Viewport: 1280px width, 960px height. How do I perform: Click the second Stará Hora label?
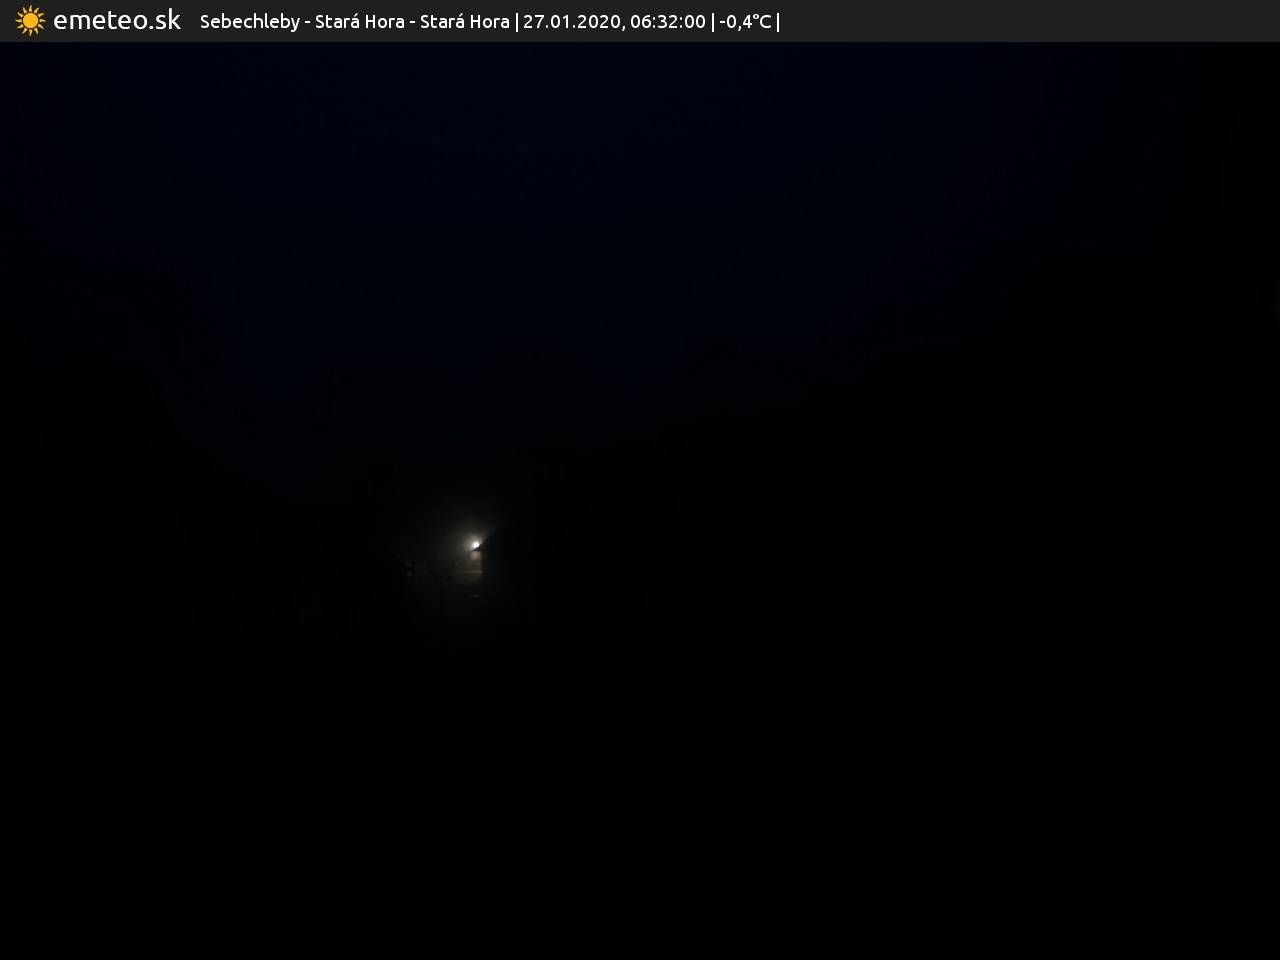point(464,21)
